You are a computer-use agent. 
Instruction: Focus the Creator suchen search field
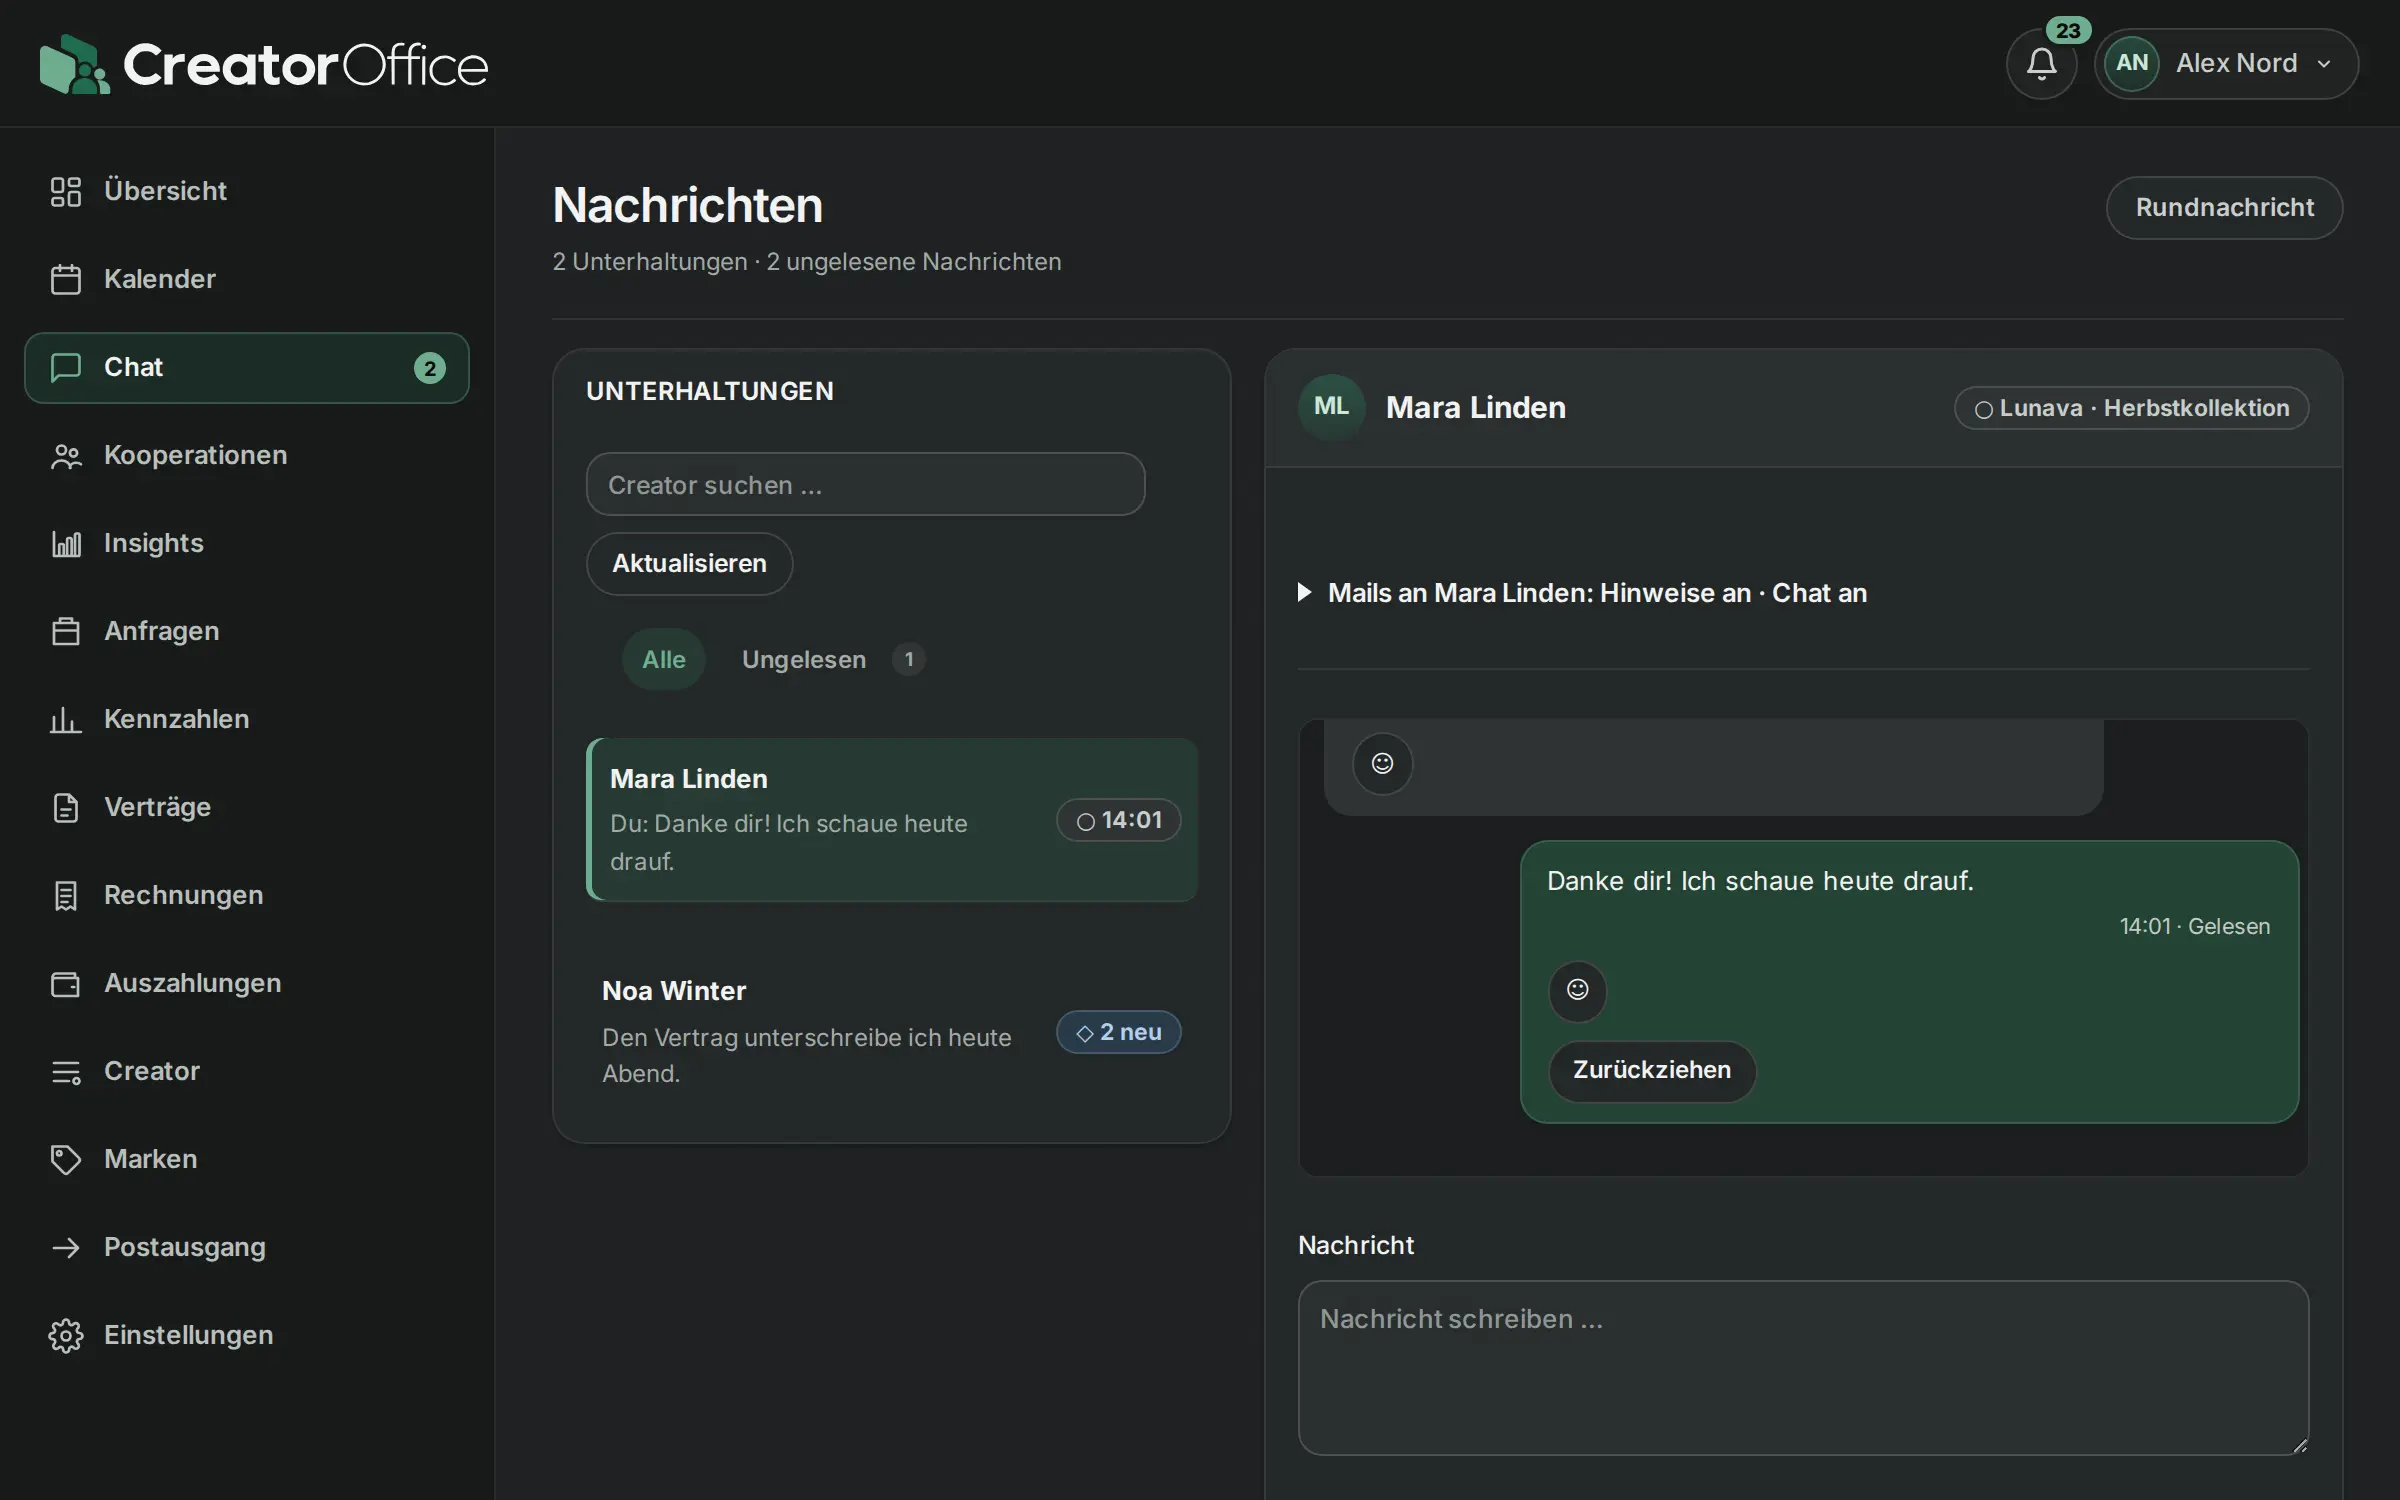point(865,485)
